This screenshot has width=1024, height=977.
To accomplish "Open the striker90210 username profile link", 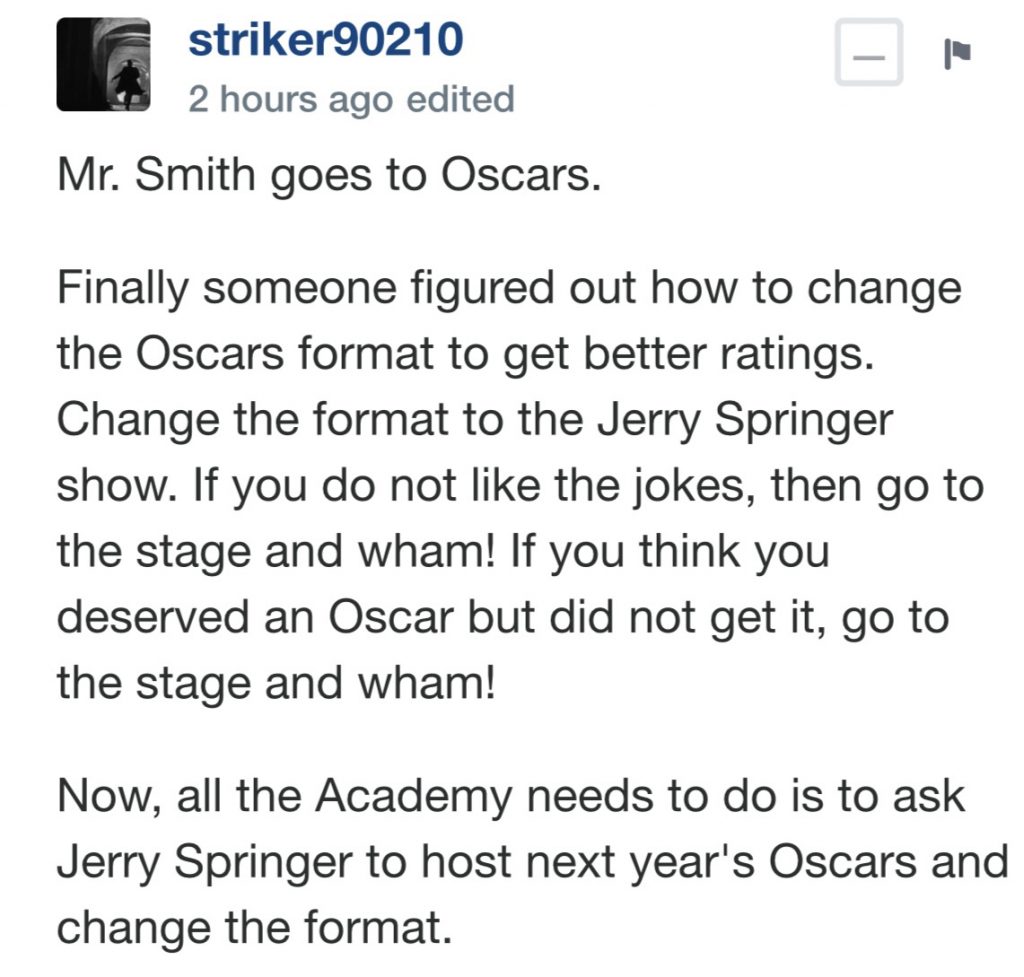I will 326,40.
